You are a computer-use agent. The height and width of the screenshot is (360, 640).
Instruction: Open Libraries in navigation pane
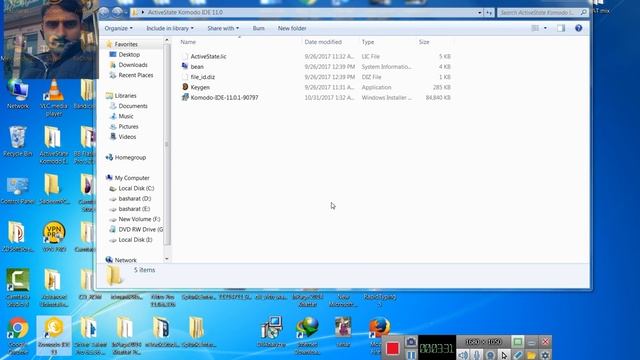coord(125,96)
